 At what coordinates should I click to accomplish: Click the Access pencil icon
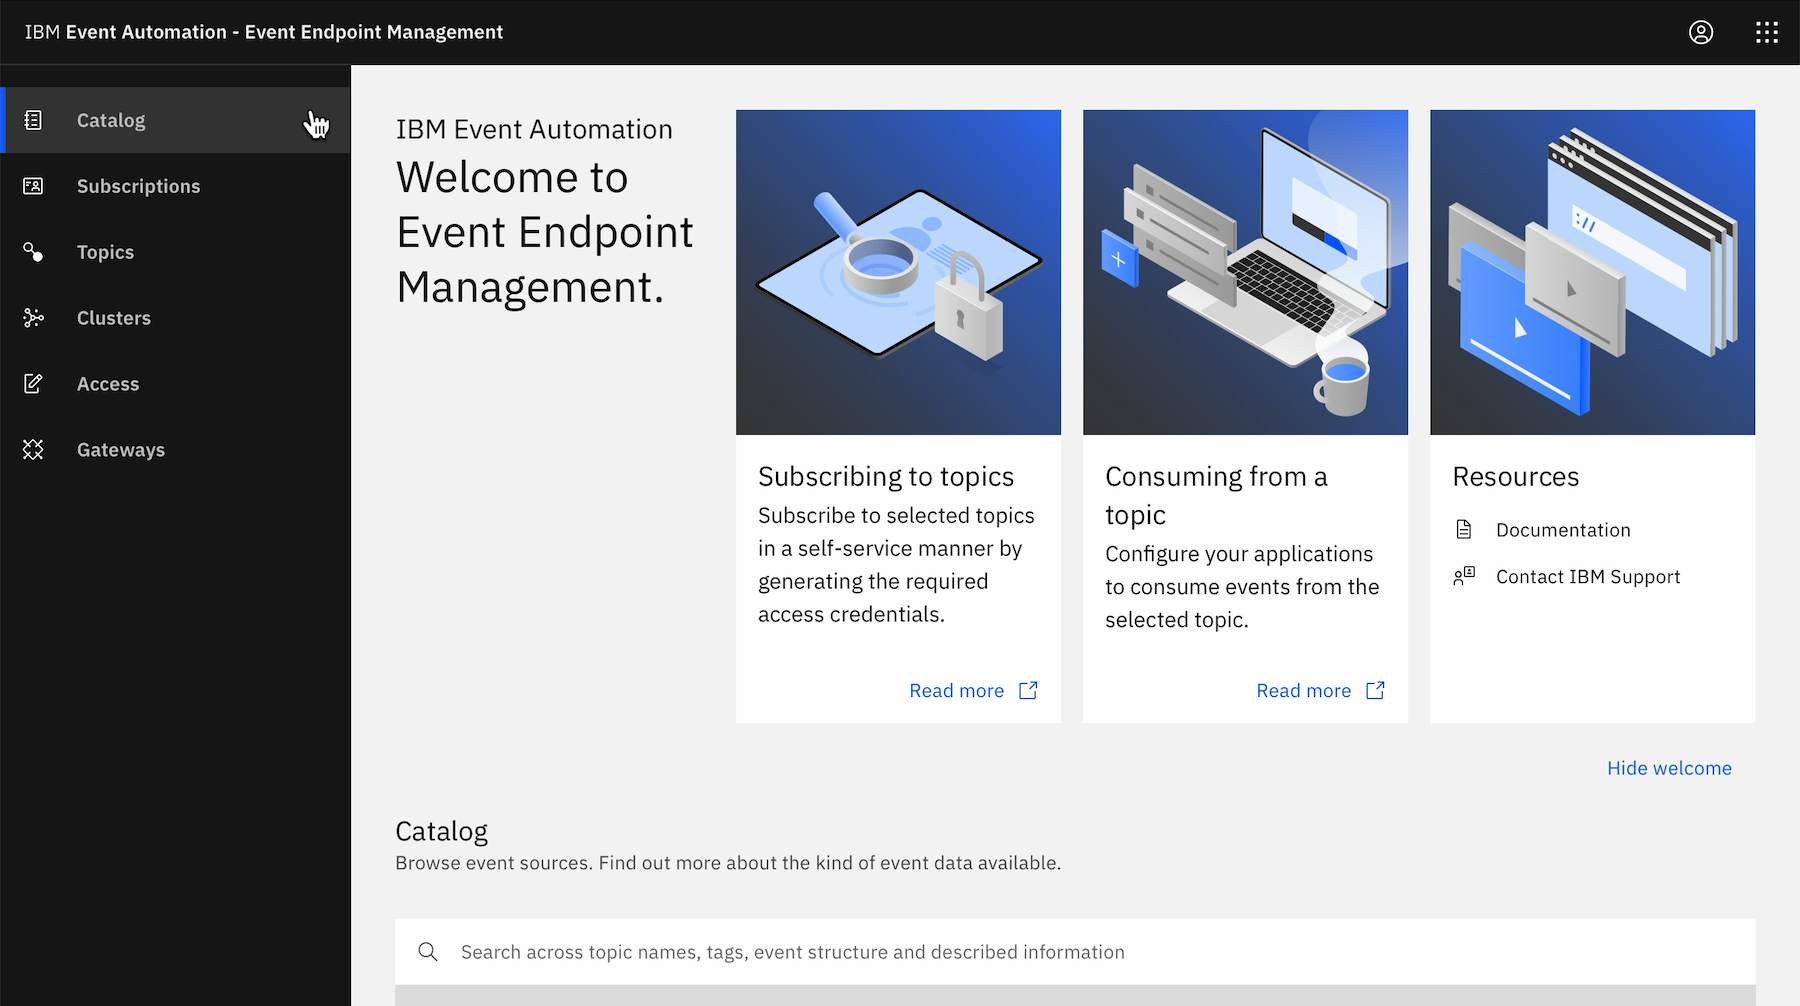(x=33, y=384)
